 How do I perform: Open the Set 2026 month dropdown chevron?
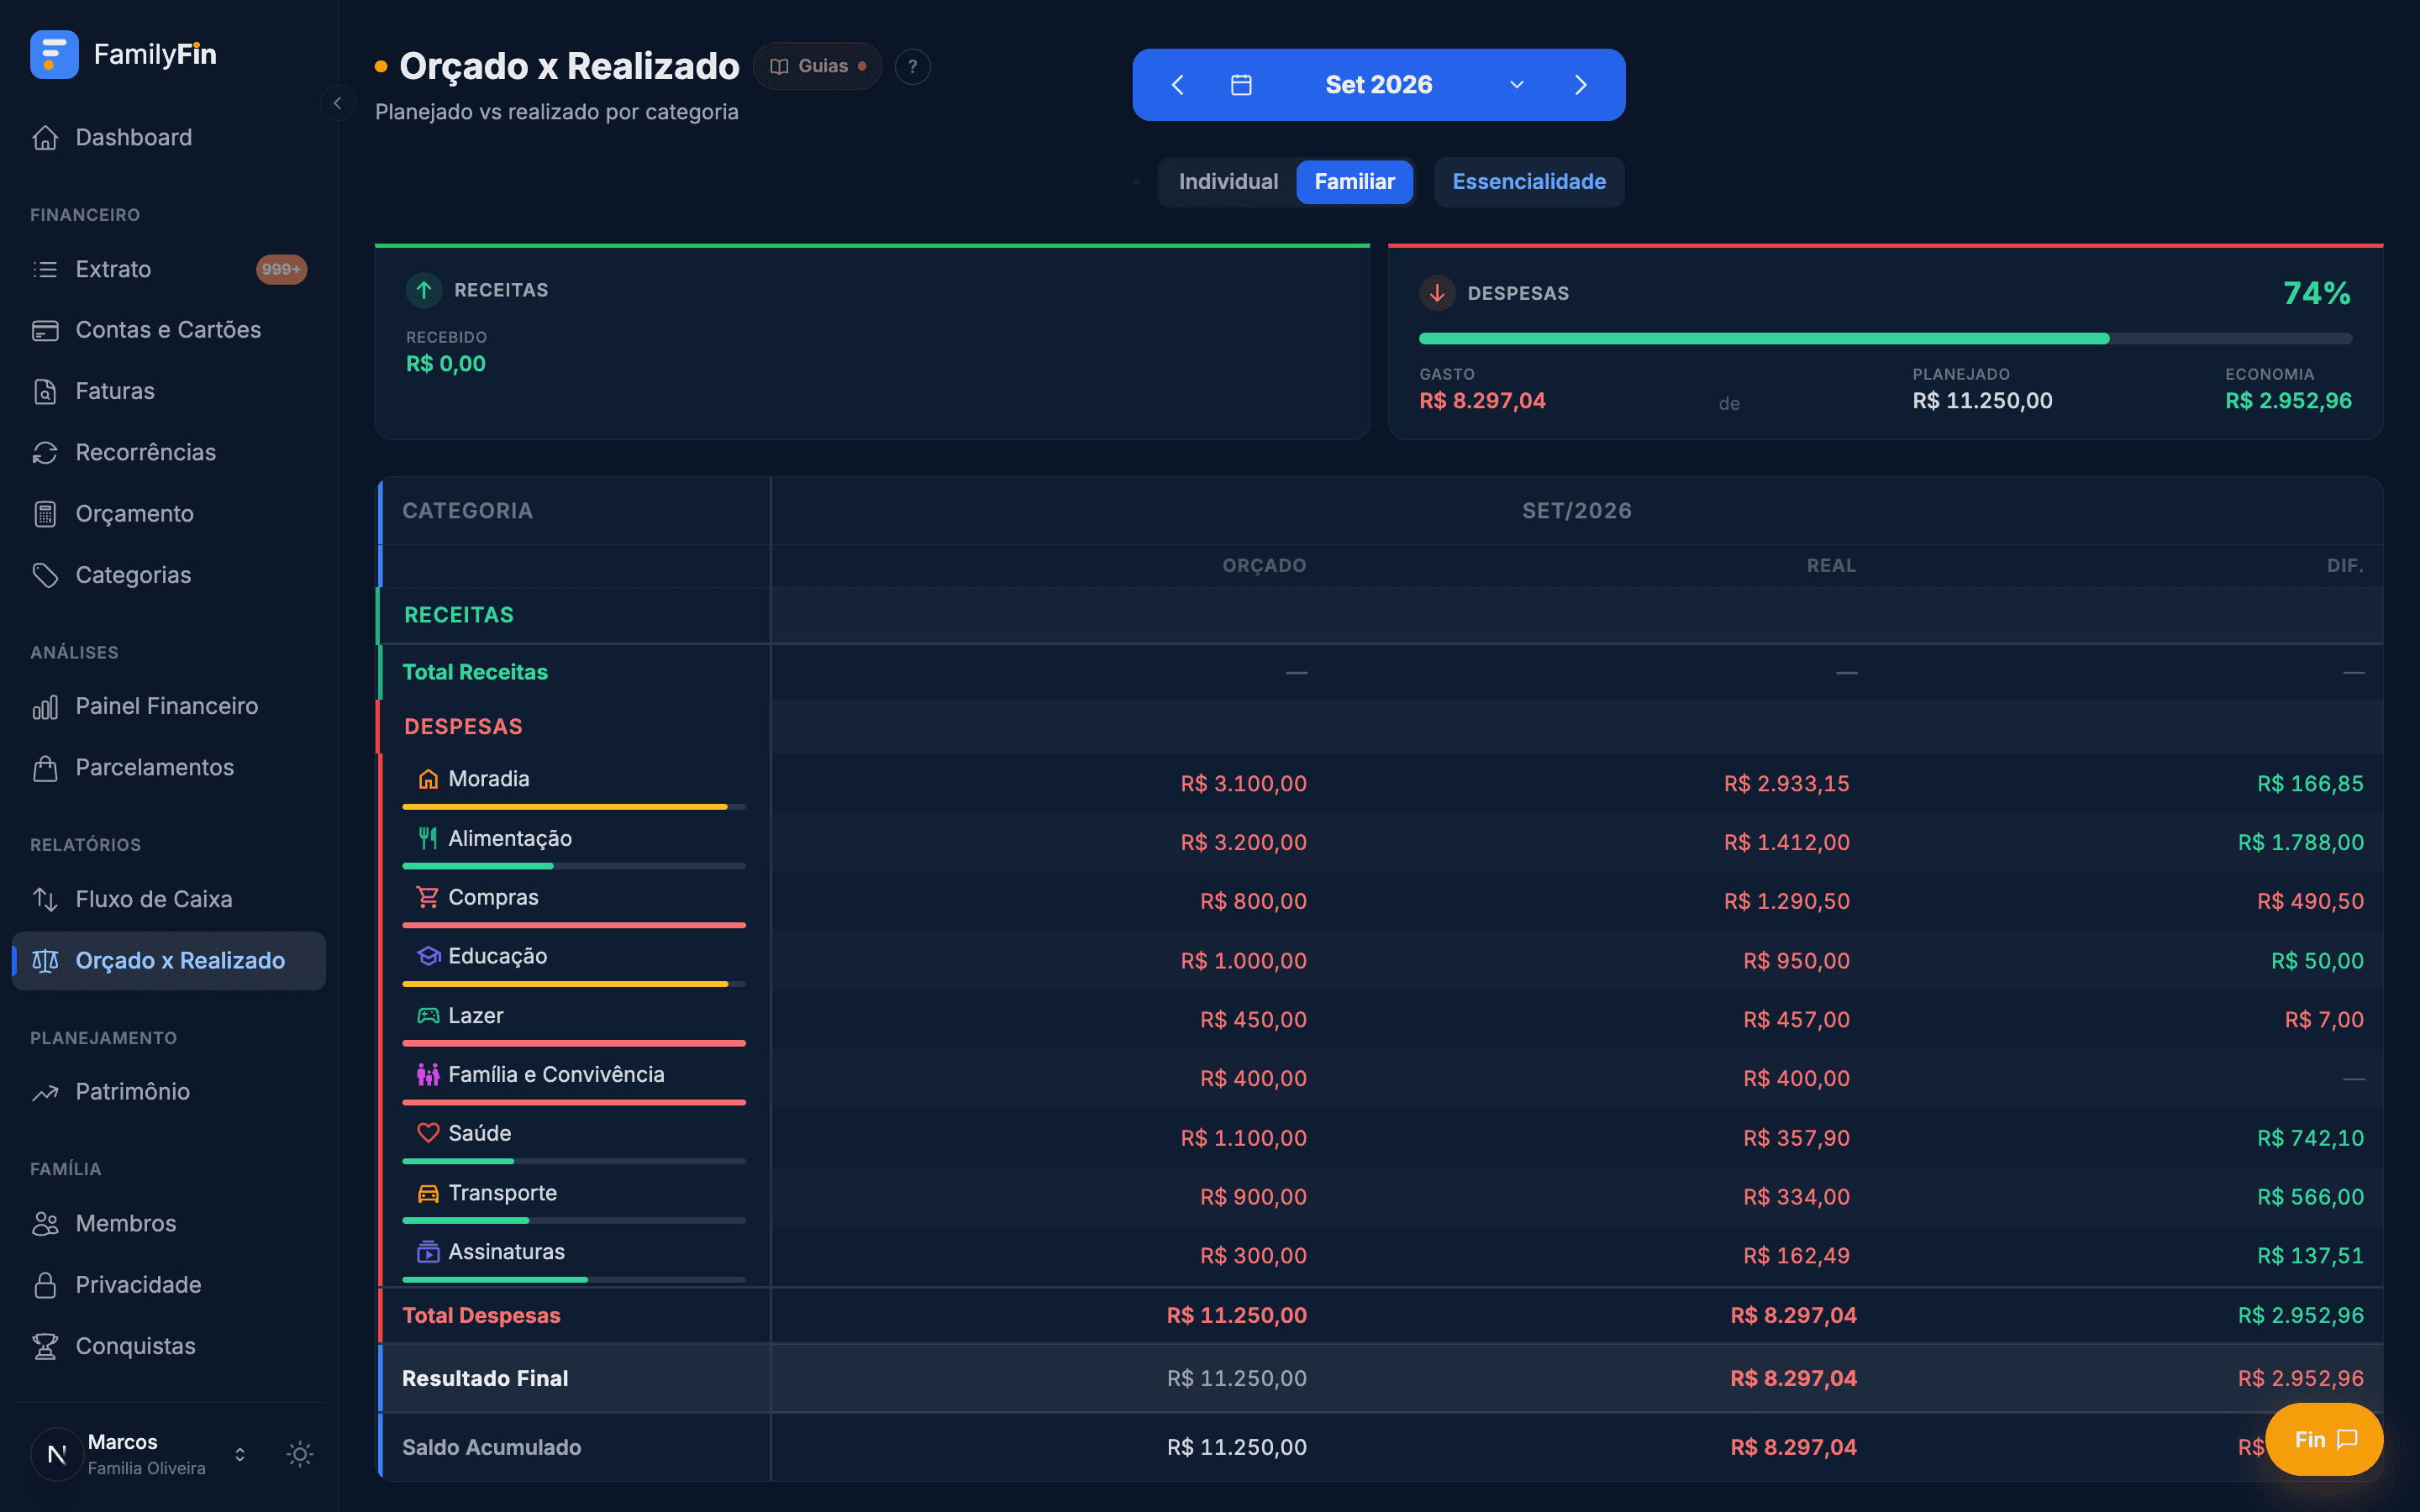tap(1517, 85)
